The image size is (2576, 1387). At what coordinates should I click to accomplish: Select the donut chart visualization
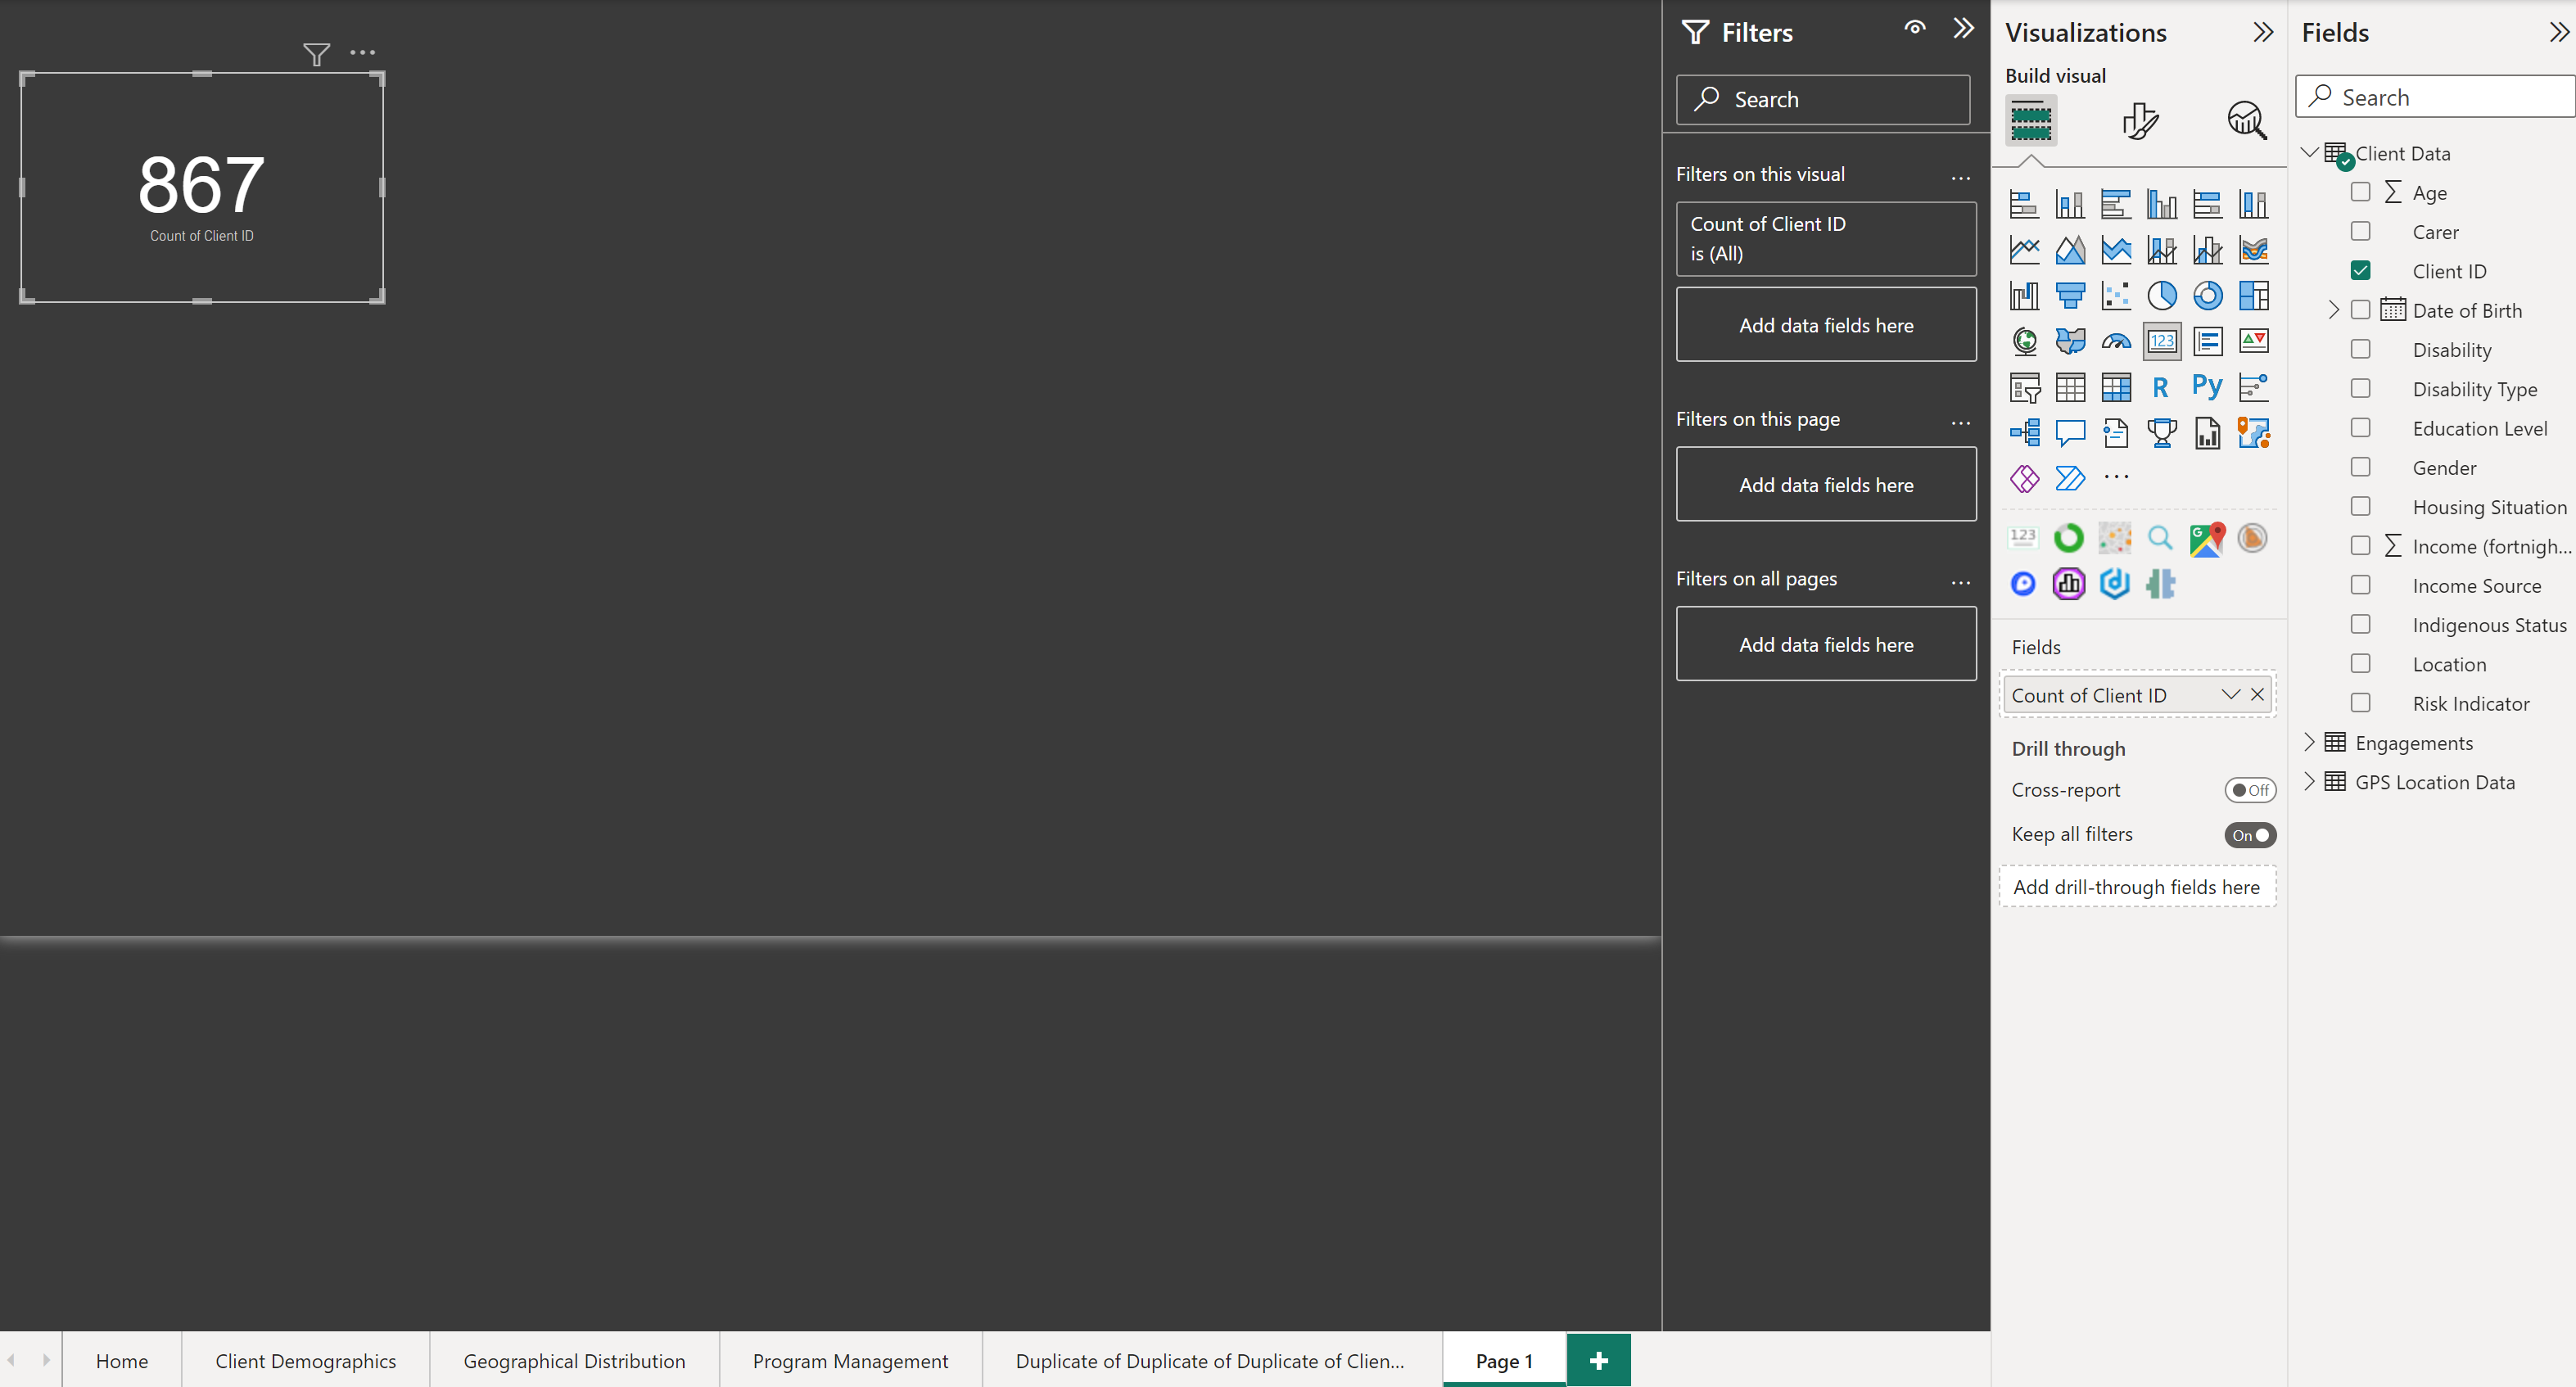[2207, 295]
